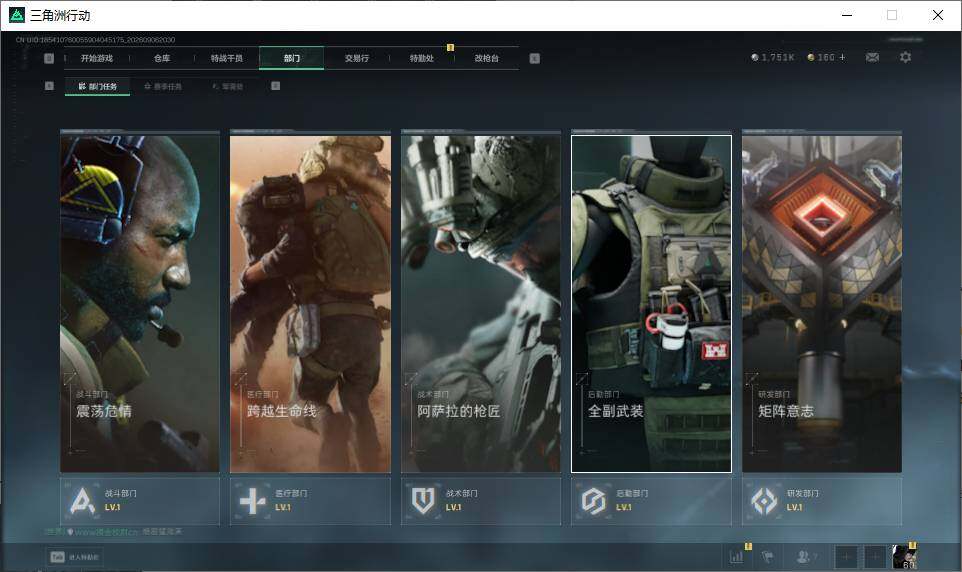Open the mail envelope icon

tap(872, 57)
